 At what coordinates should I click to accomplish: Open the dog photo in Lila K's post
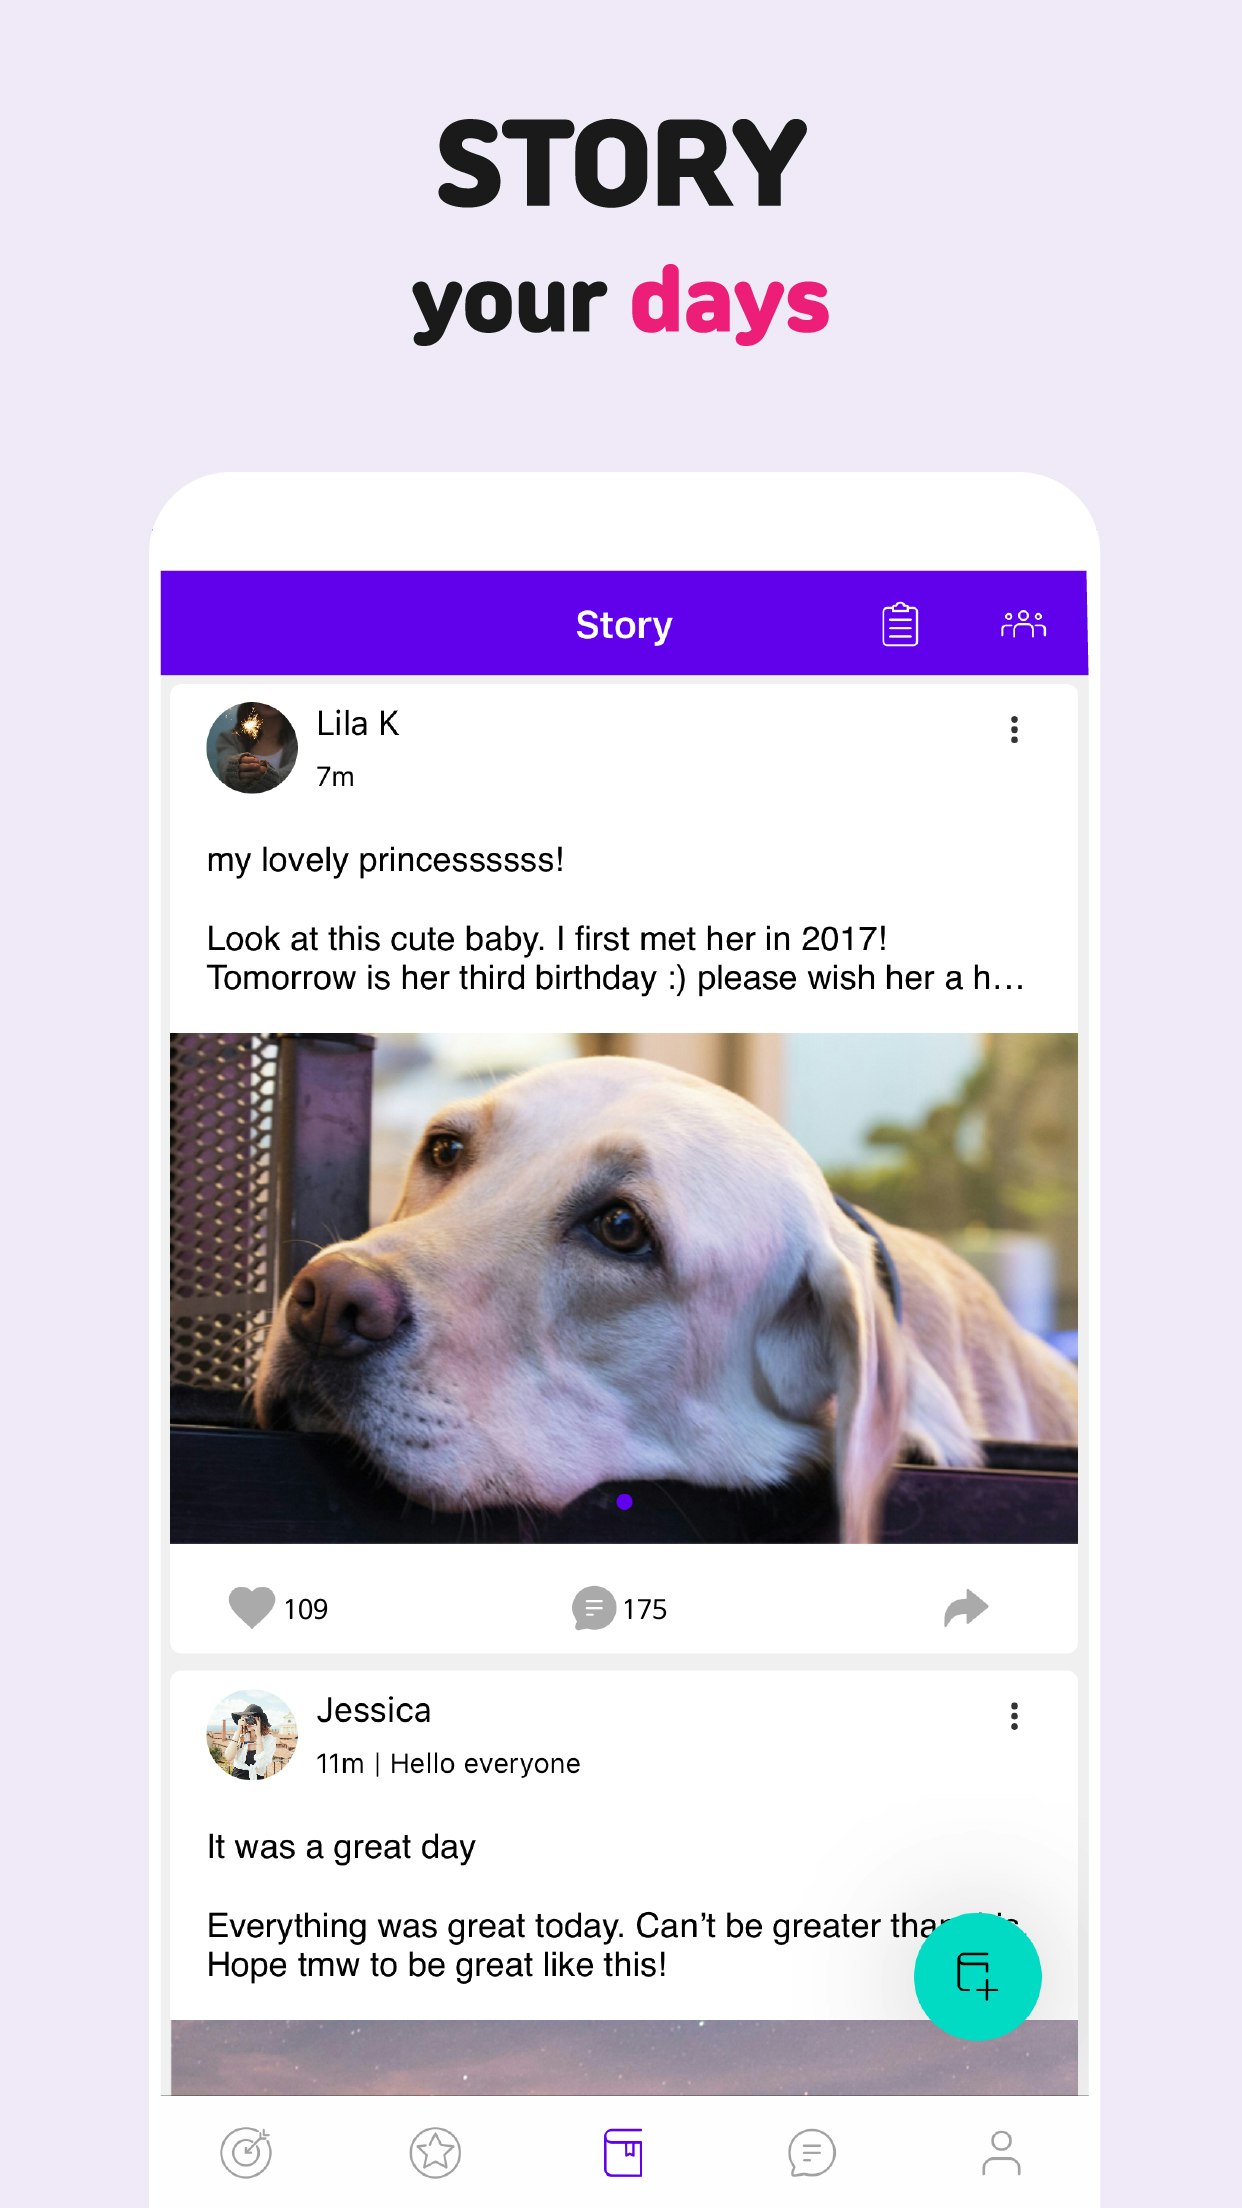click(x=624, y=1288)
